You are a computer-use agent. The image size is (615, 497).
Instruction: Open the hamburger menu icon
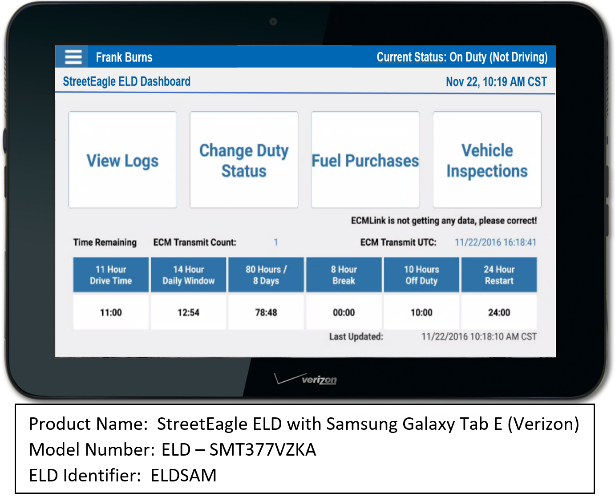tap(73, 57)
